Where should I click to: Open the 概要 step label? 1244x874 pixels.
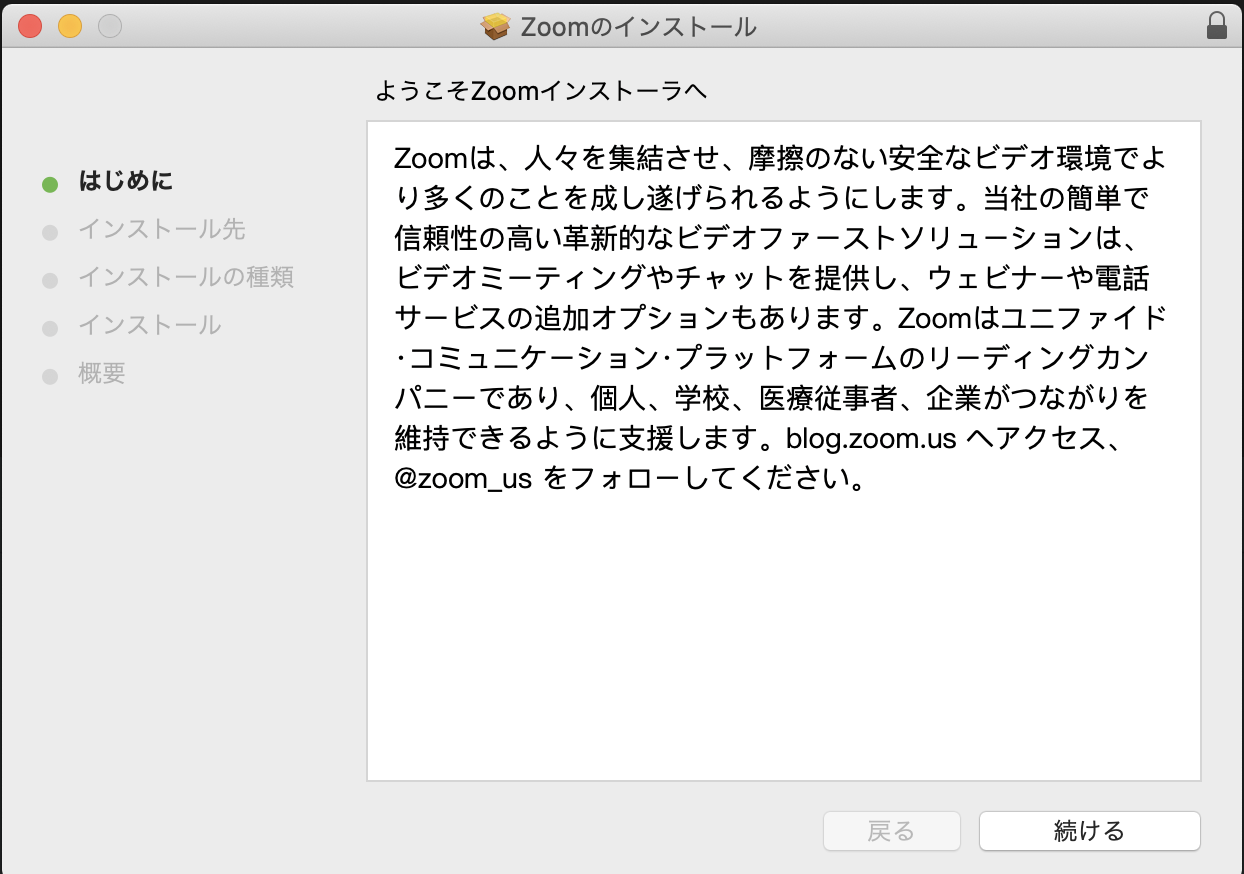[x=101, y=374]
